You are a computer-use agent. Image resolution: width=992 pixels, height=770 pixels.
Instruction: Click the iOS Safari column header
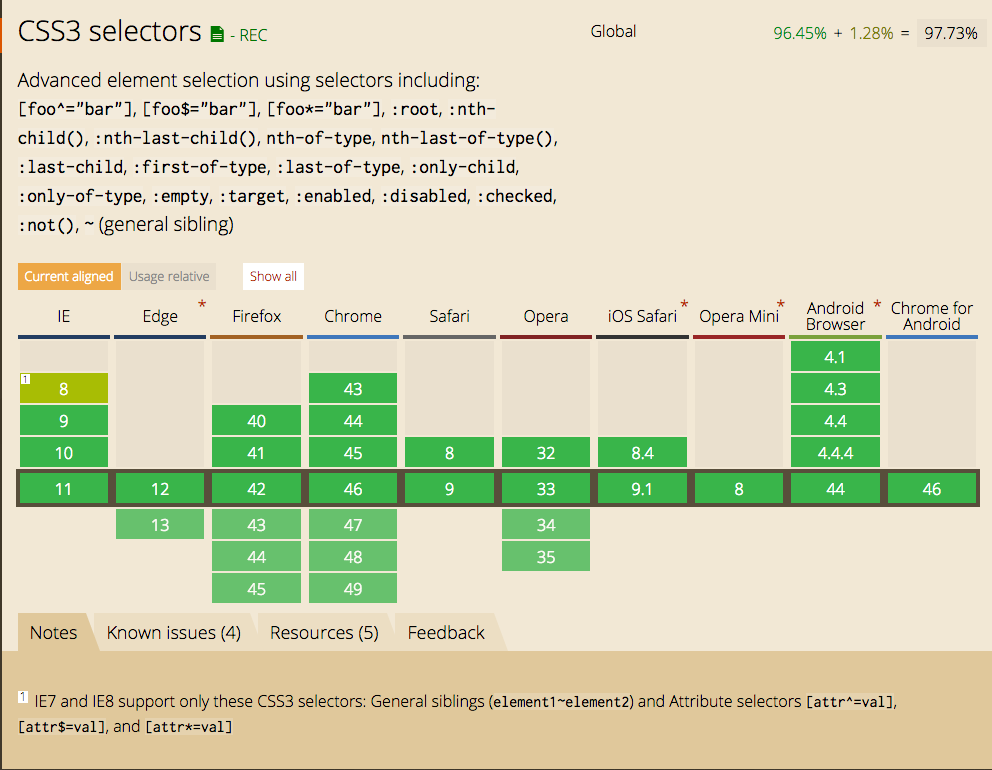(642, 316)
